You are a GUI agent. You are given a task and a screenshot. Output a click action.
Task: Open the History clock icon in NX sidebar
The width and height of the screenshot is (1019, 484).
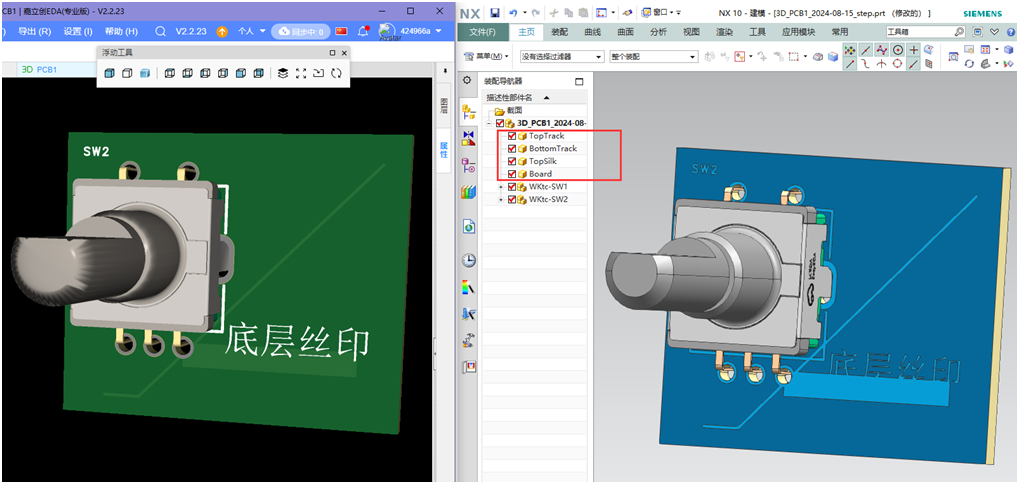[x=469, y=260]
